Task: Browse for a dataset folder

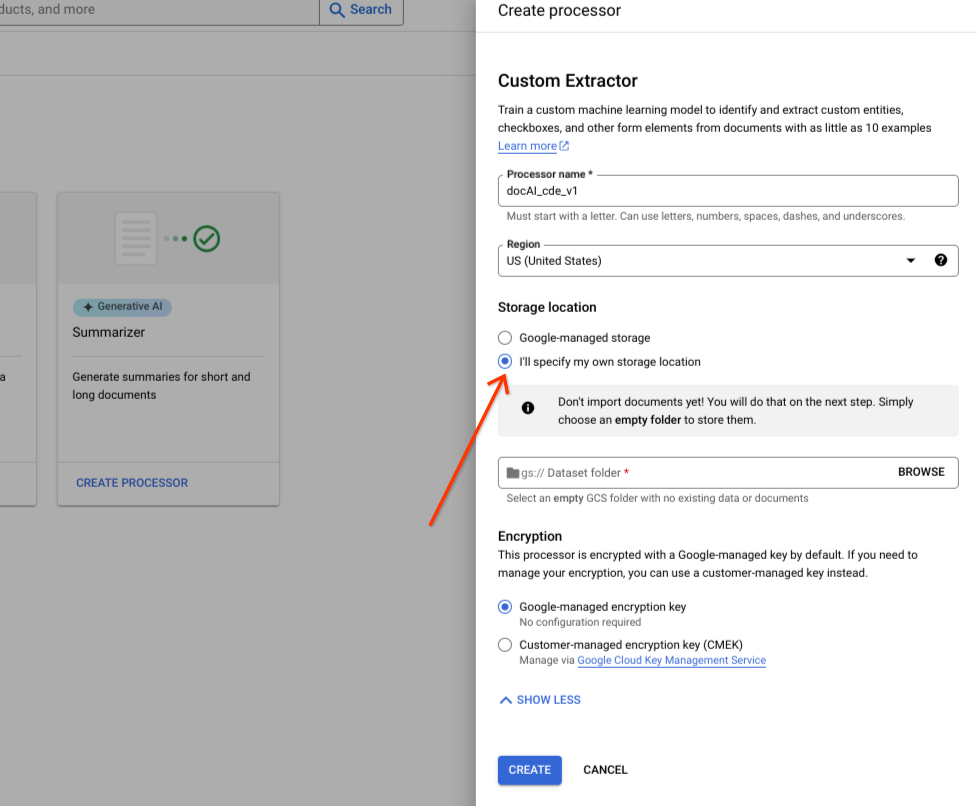Action: pos(920,472)
